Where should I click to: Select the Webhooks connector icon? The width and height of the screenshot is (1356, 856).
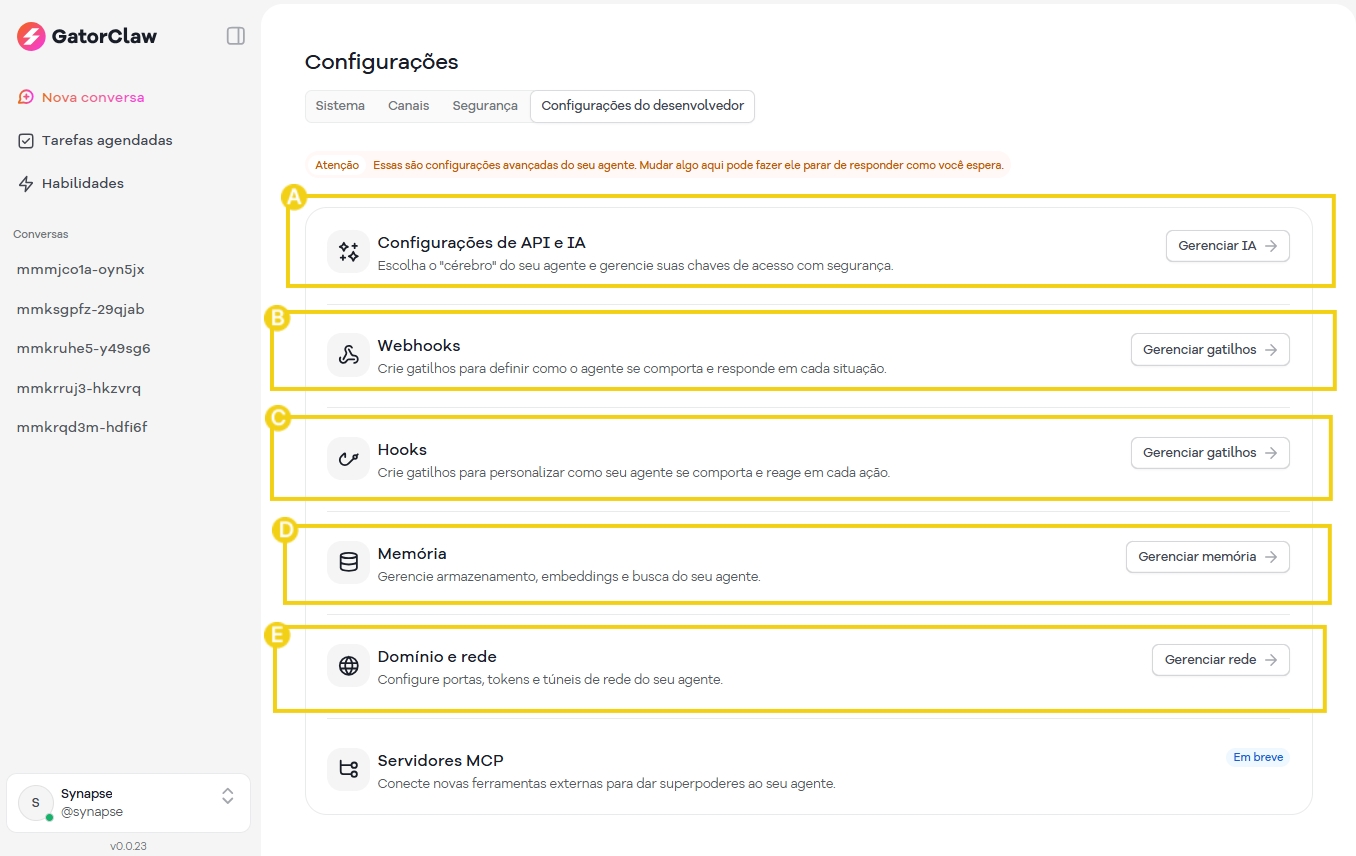tap(347, 355)
